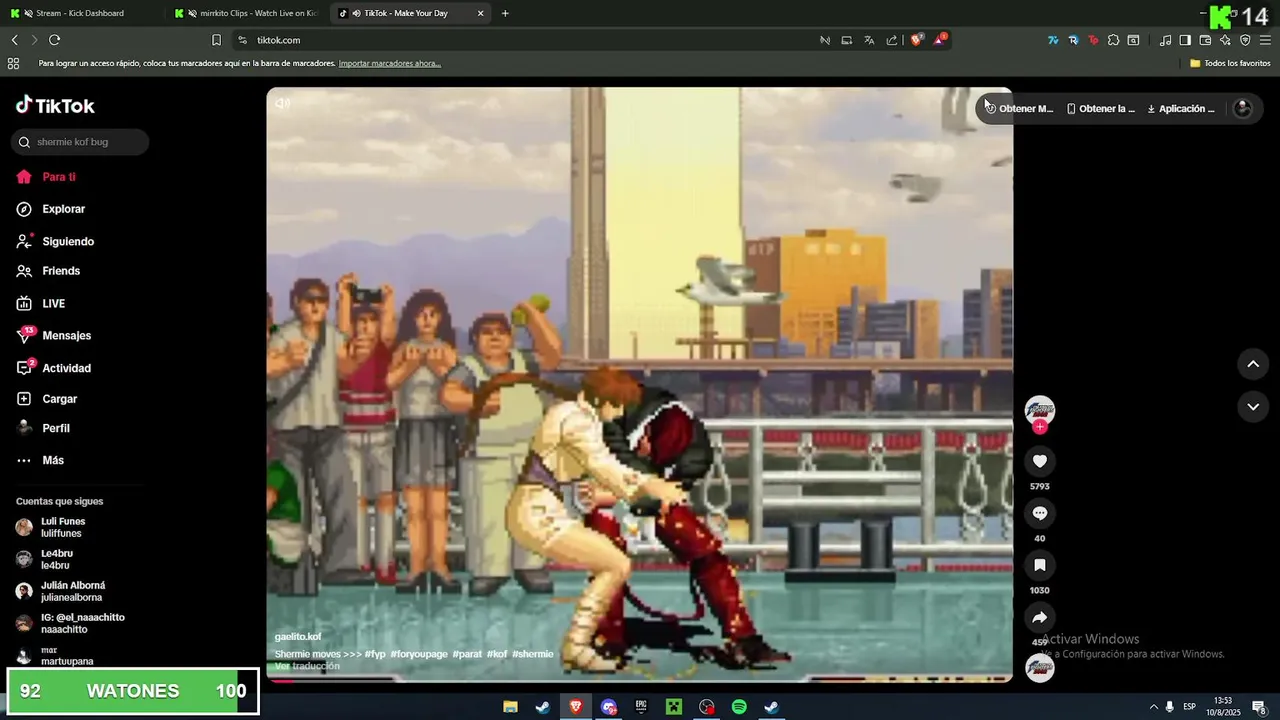This screenshot has width=1280, height=720.
Task: Close the TikTok browser tab
Action: [x=480, y=13]
